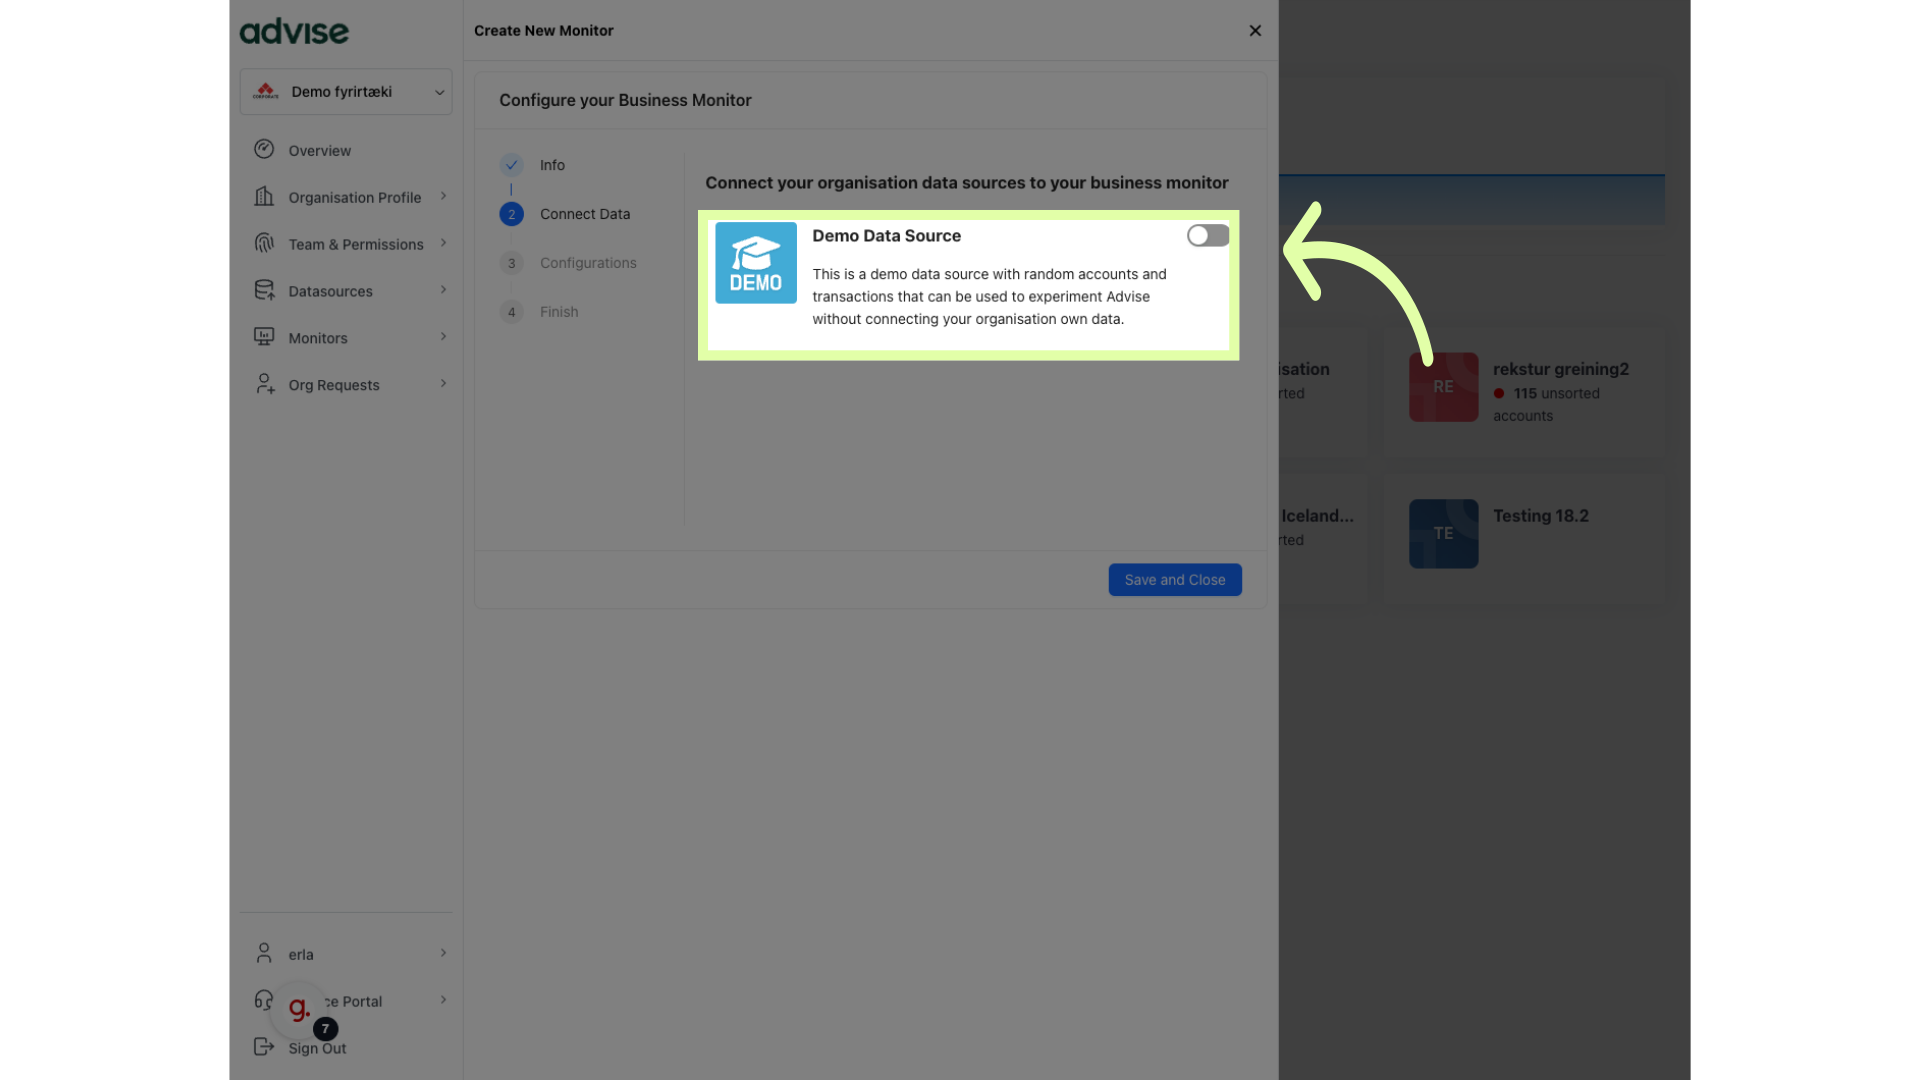Select the Testing 18.2 card thumbnail
This screenshot has height=1080, width=1920.
[x=1443, y=533]
